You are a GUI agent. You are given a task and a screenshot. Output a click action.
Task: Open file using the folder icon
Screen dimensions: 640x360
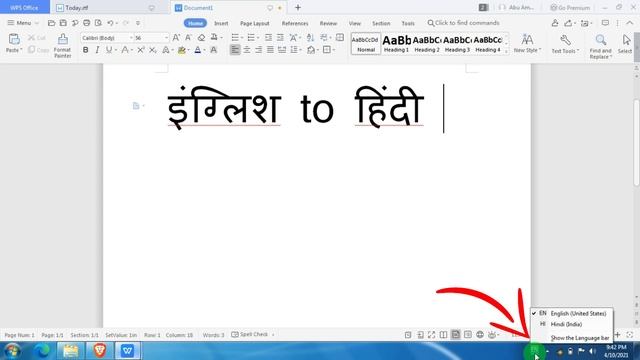coord(51,23)
